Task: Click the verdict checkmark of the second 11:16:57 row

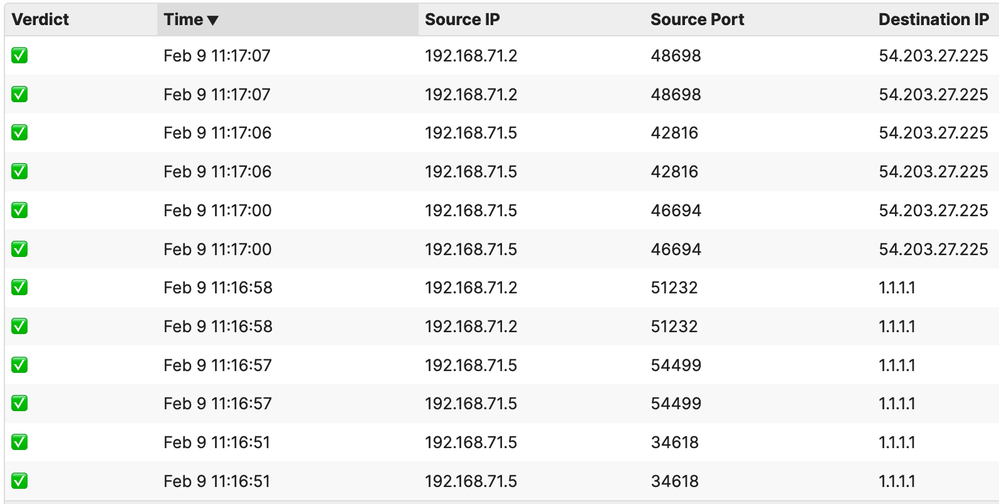Action: pos(19,403)
